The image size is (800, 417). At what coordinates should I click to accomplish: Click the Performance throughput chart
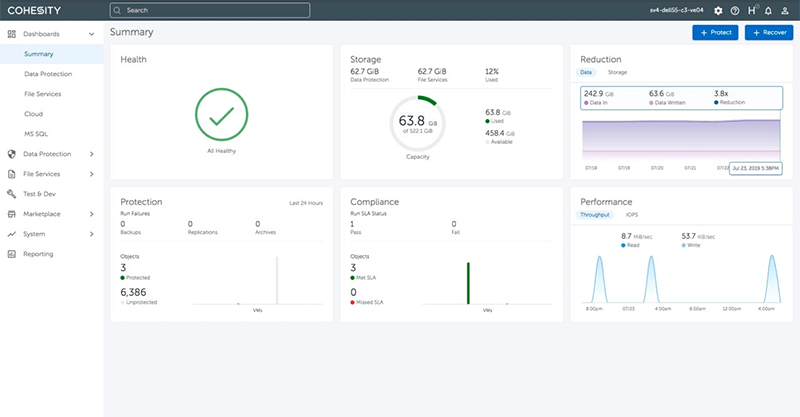(681, 279)
